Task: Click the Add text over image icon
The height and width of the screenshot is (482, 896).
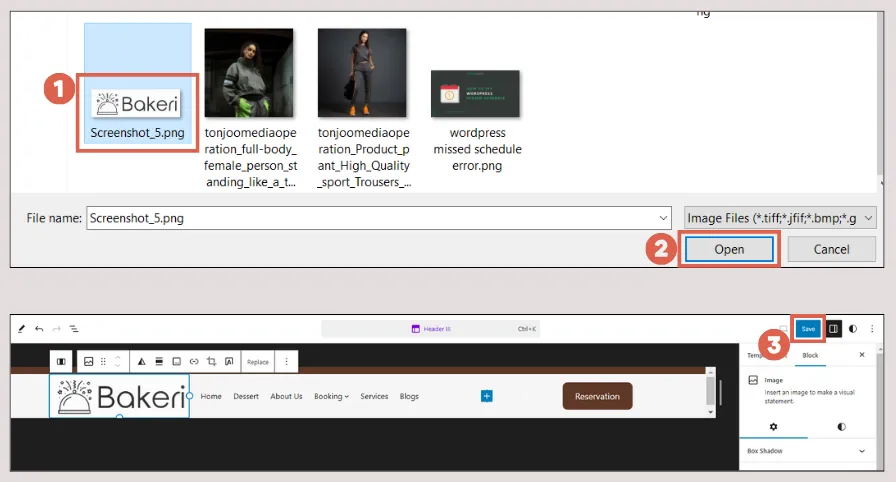Action: tap(229, 362)
